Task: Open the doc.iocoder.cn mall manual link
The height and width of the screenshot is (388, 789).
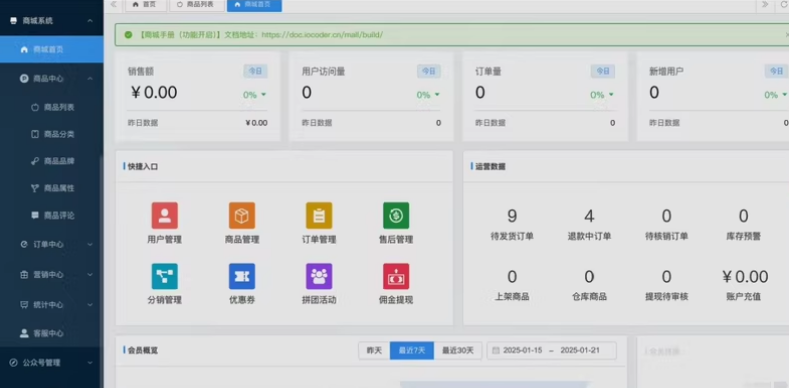Action: tap(323, 35)
